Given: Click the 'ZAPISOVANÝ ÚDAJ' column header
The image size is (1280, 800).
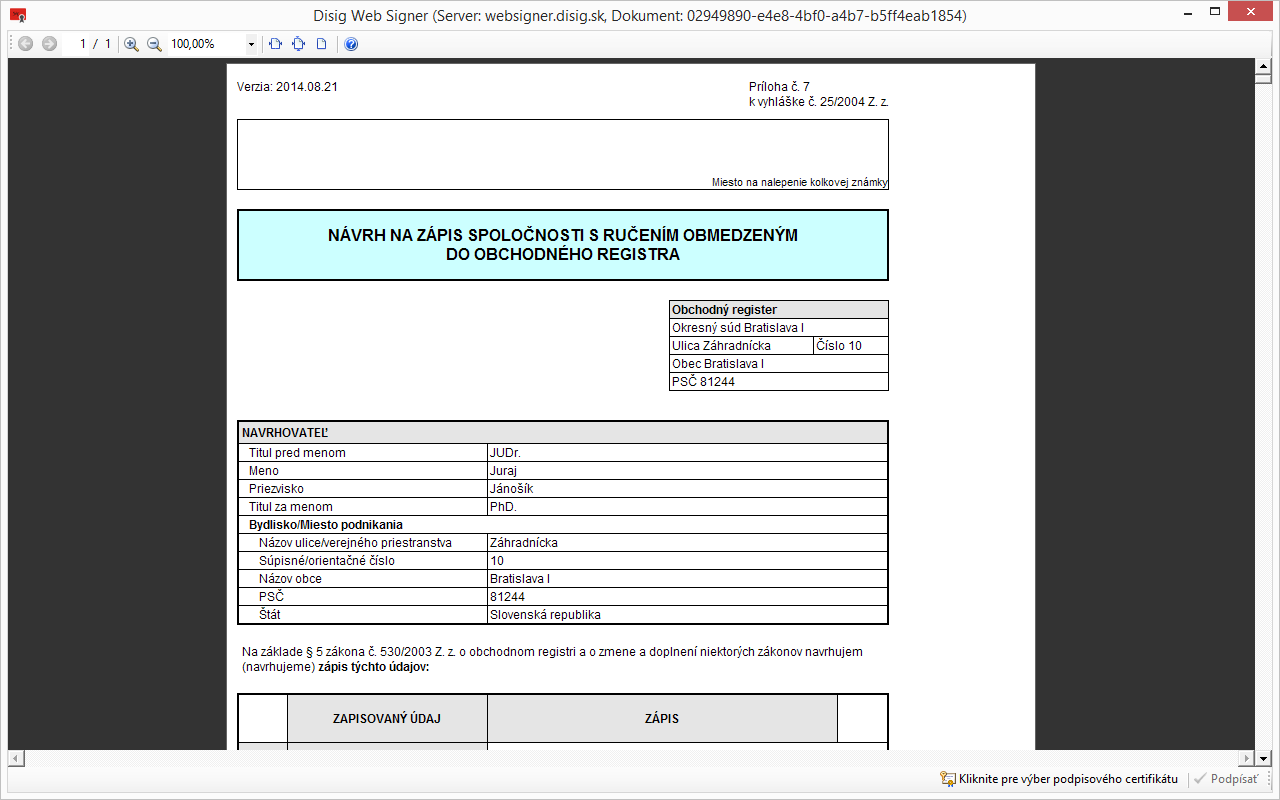Looking at the screenshot, I should click(x=387, y=719).
